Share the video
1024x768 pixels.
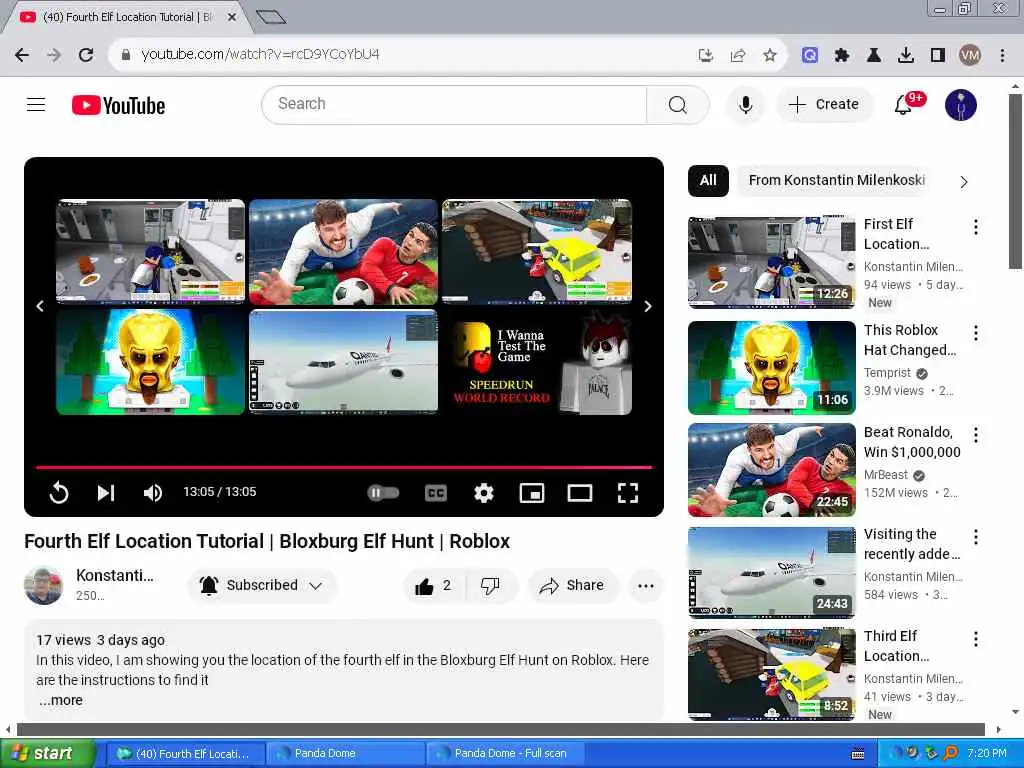coord(572,586)
